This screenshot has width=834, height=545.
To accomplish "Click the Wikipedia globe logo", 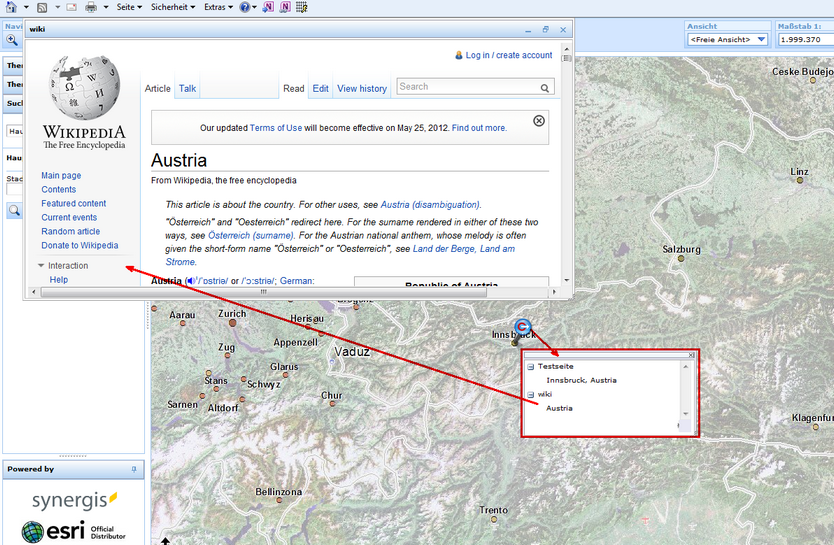I will tap(84, 88).
